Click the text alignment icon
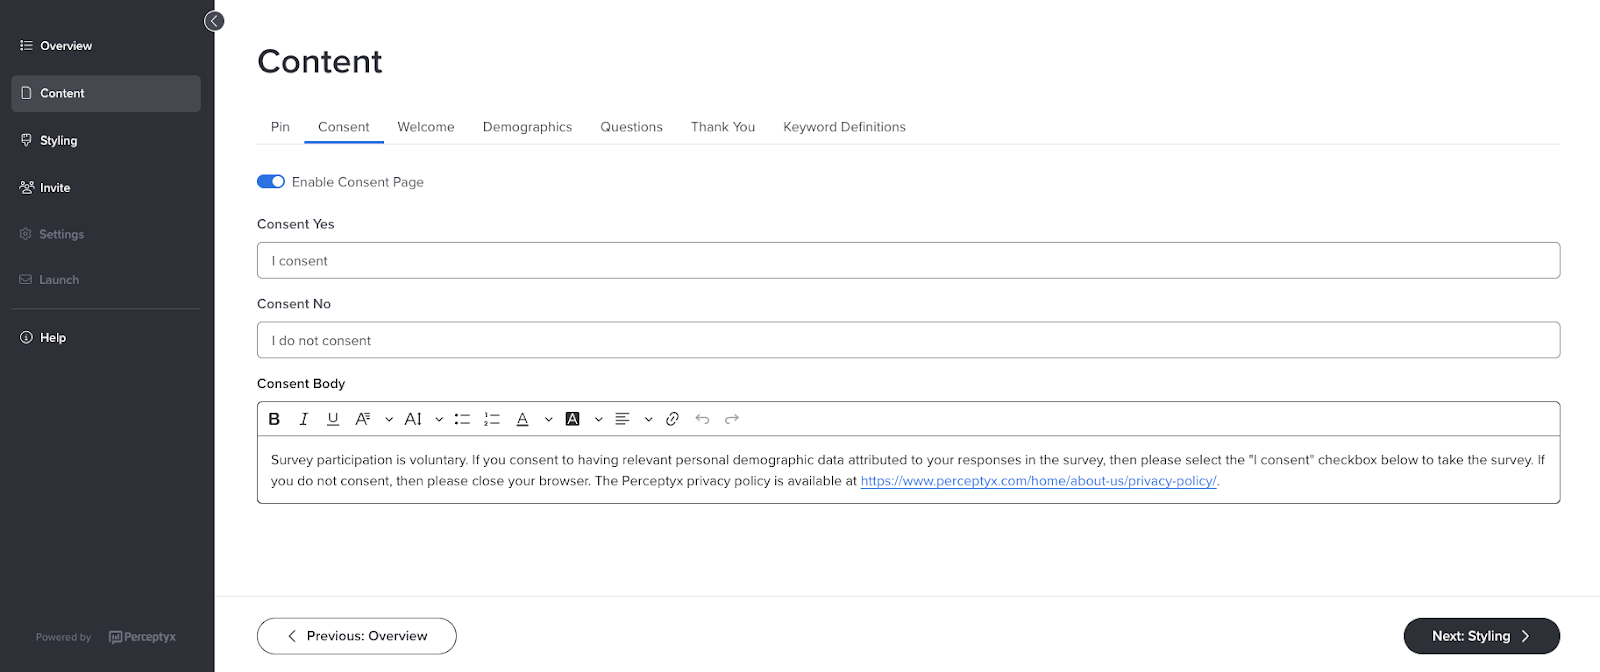This screenshot has height=672, width=1600. pos(622,419)
